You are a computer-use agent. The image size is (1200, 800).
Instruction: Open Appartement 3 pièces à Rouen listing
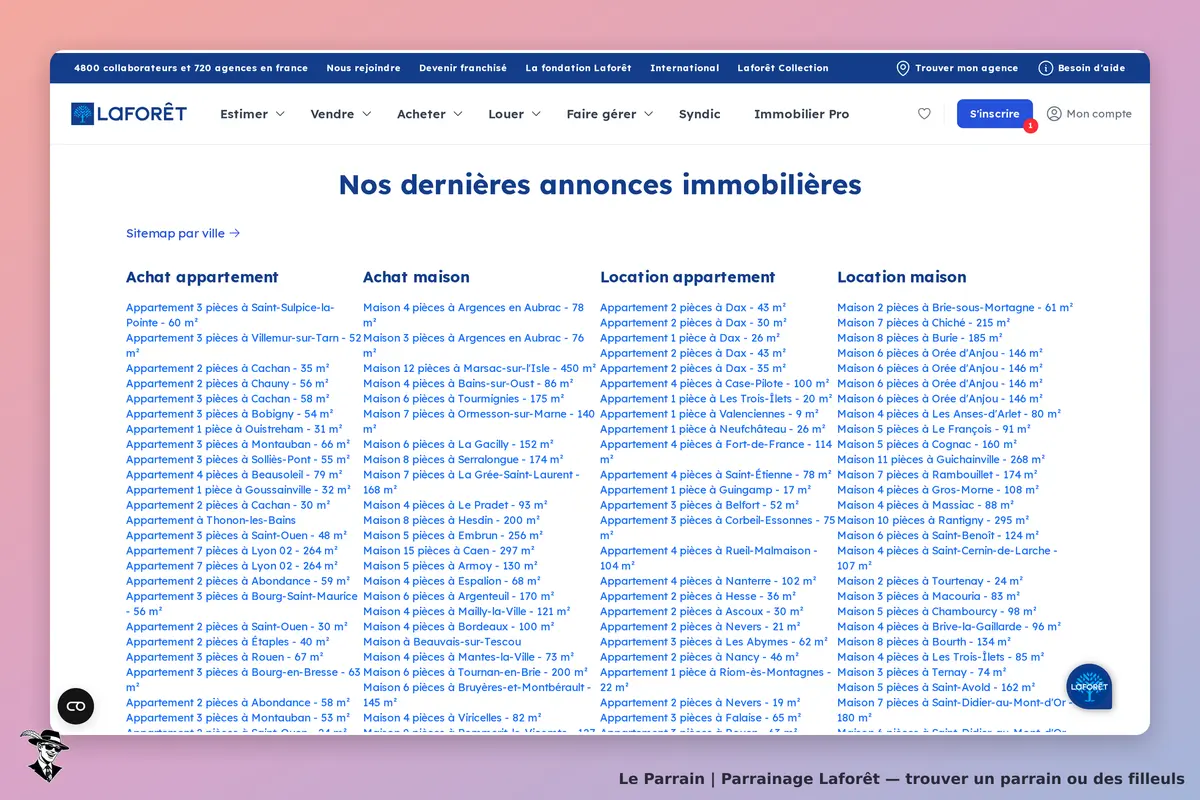click(224, 657)
